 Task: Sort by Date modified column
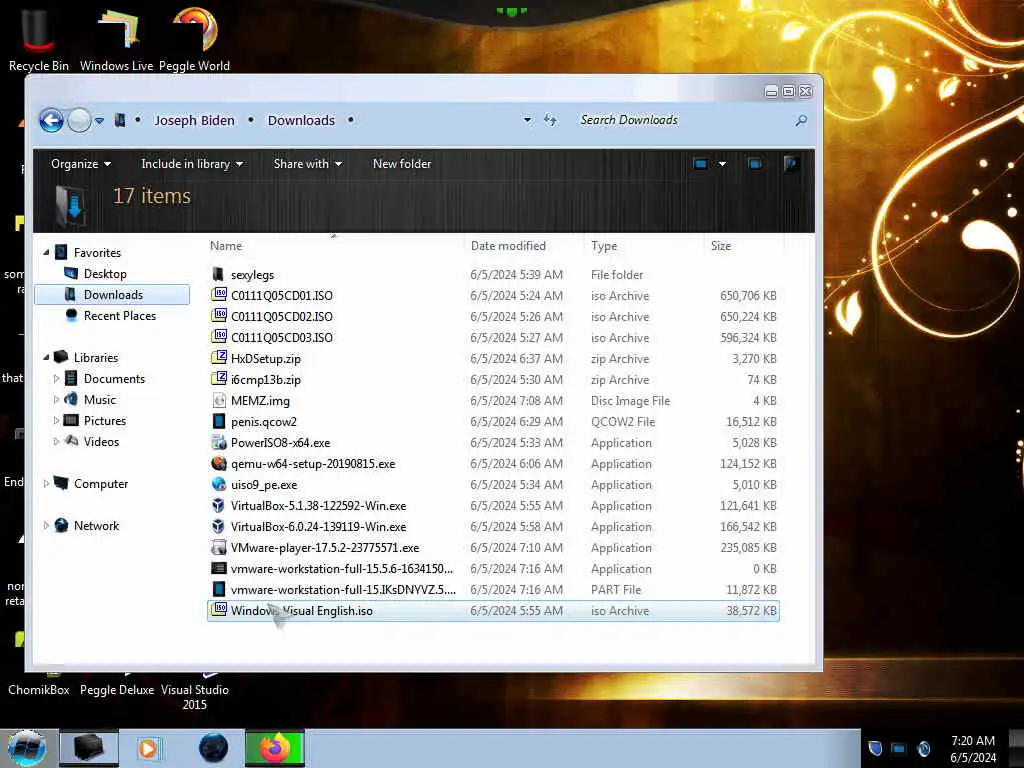coord(508,246)
